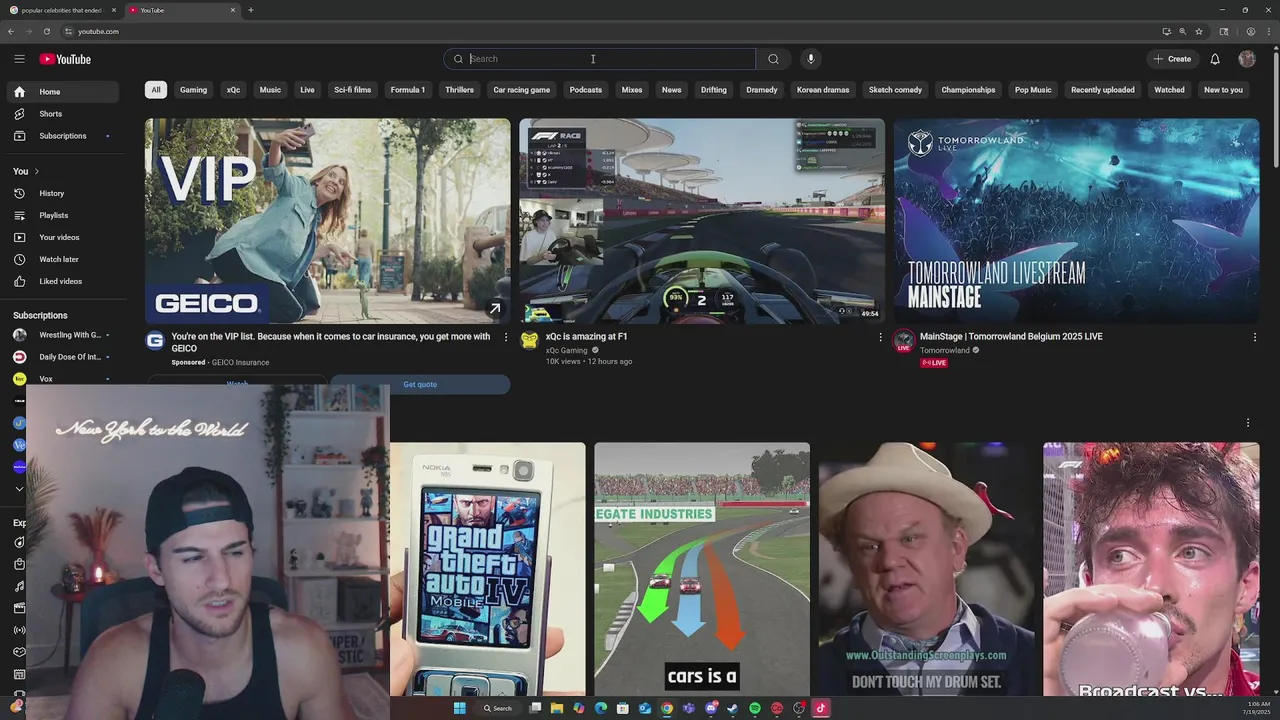
Task: Open the Chrome profile icon
Action: pos(1251,31)
